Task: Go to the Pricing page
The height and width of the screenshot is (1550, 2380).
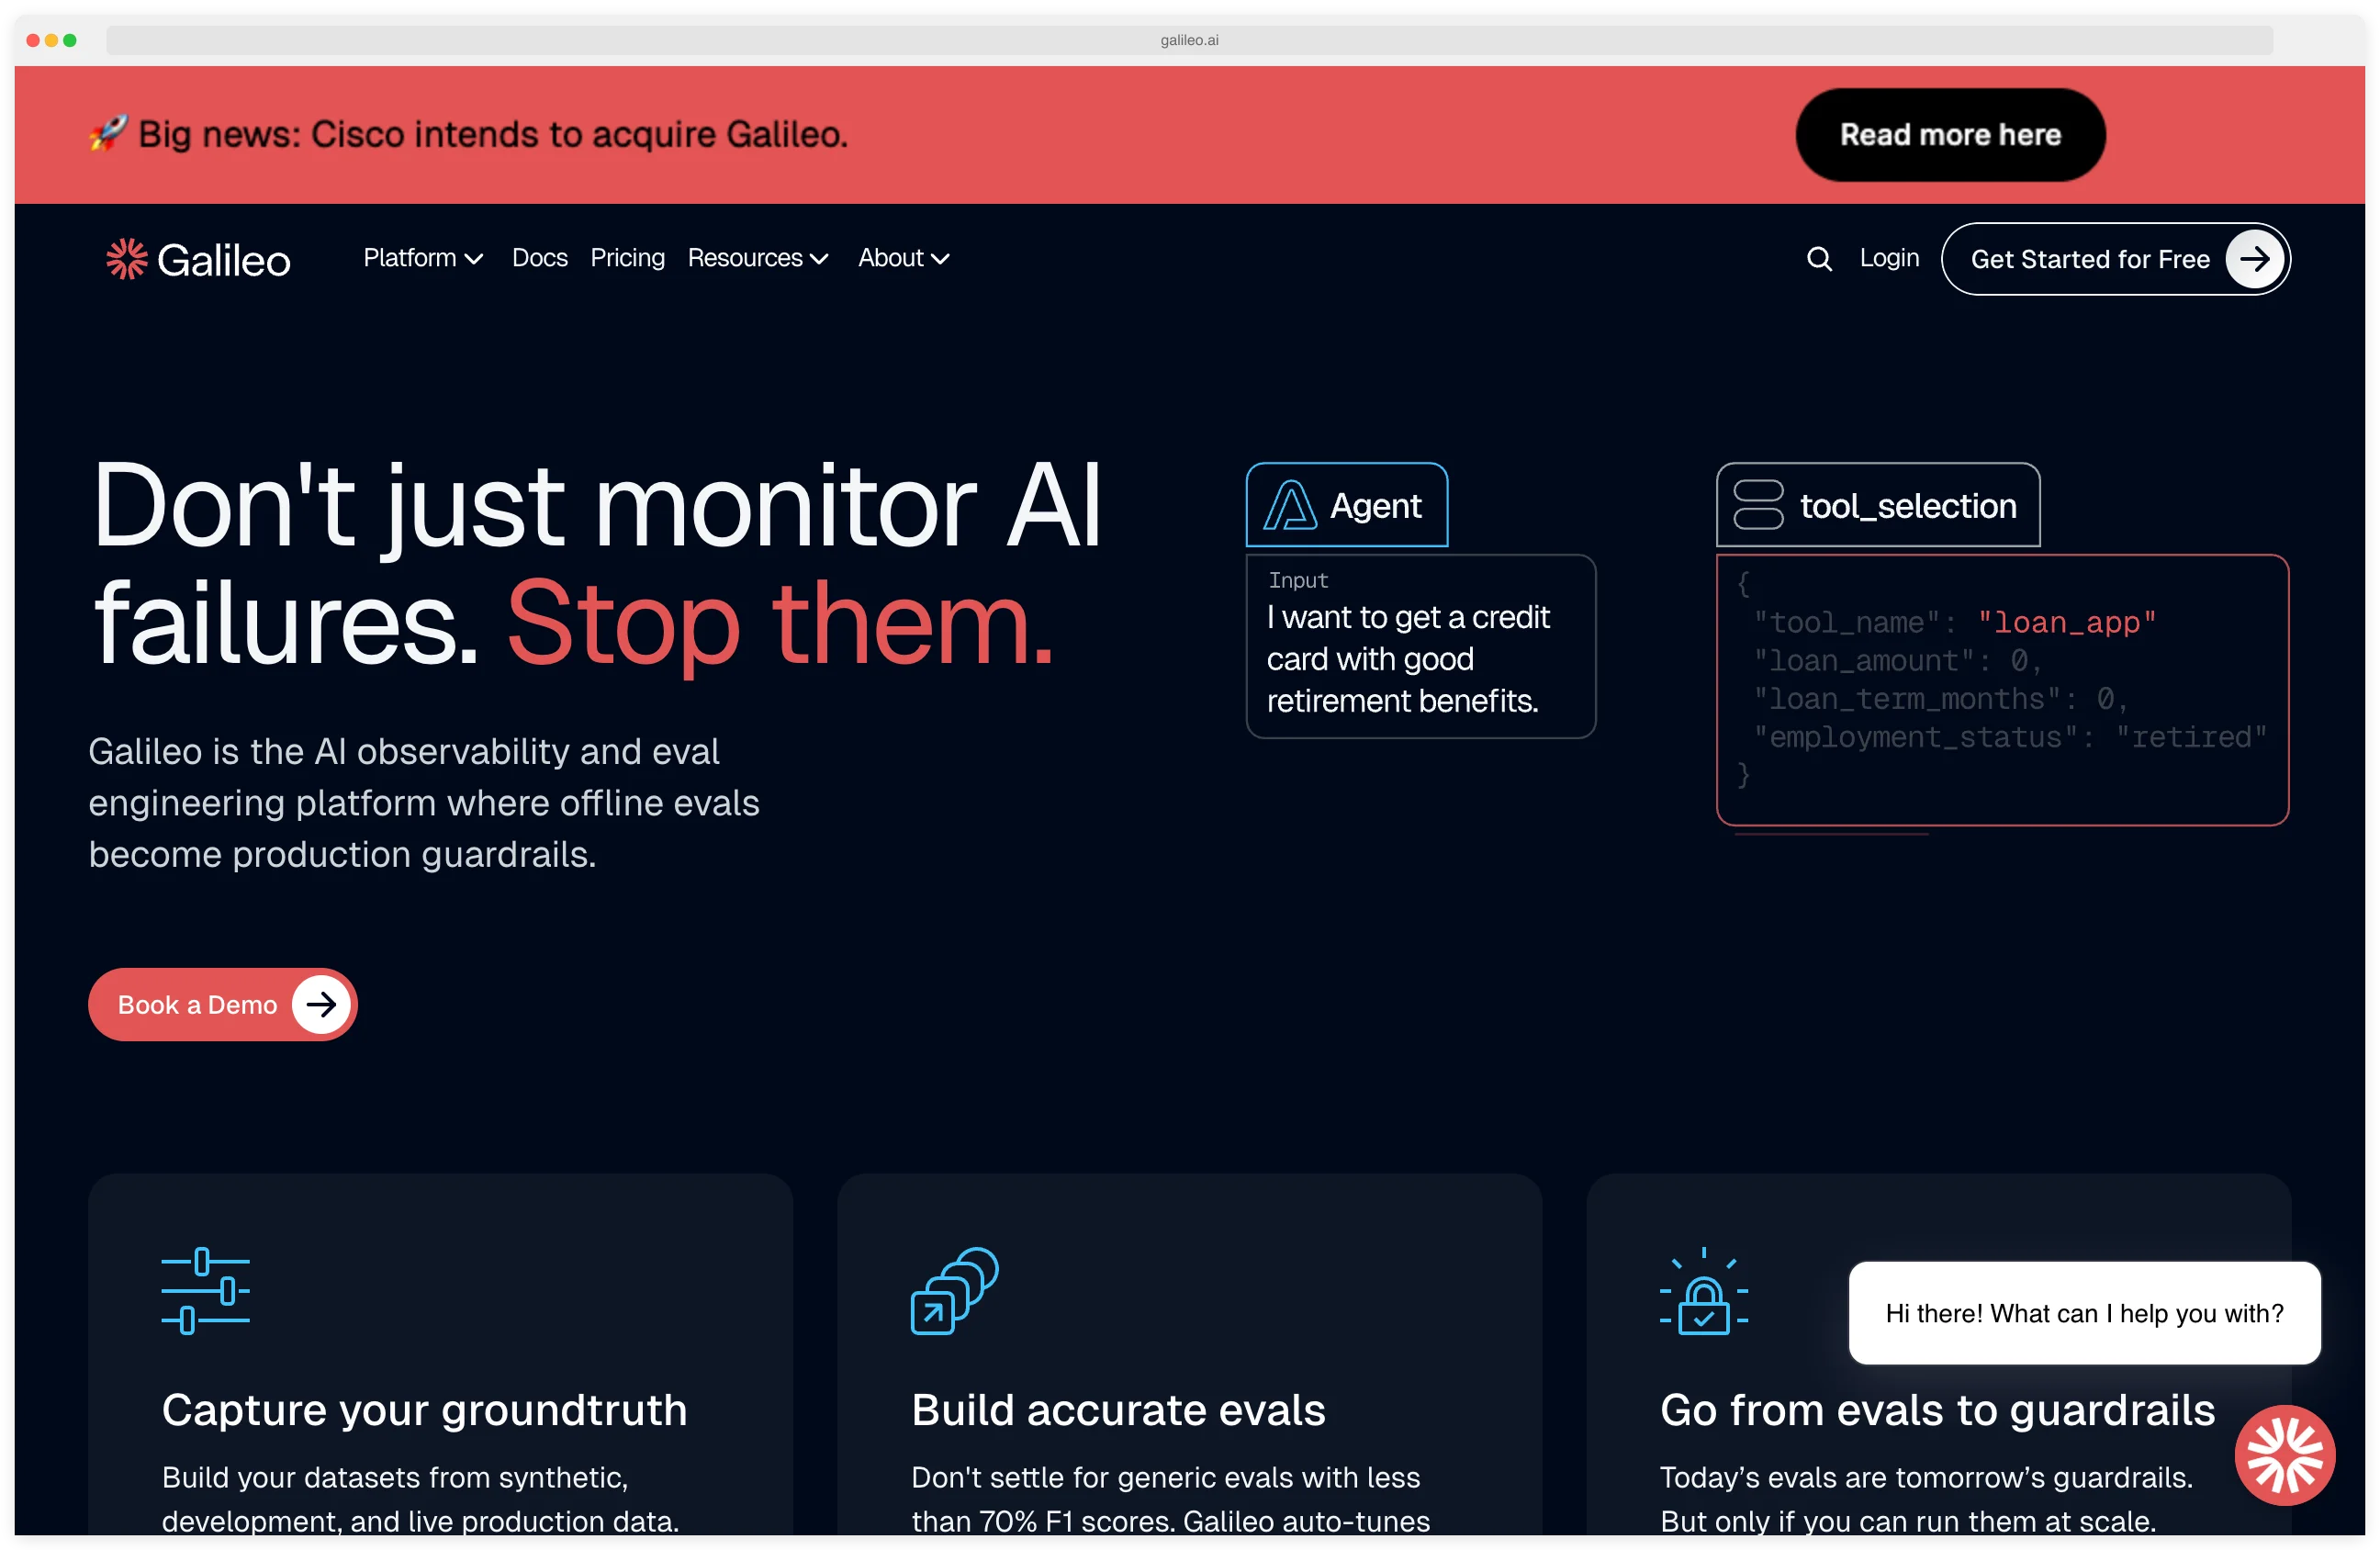Action: pos(627,258)
